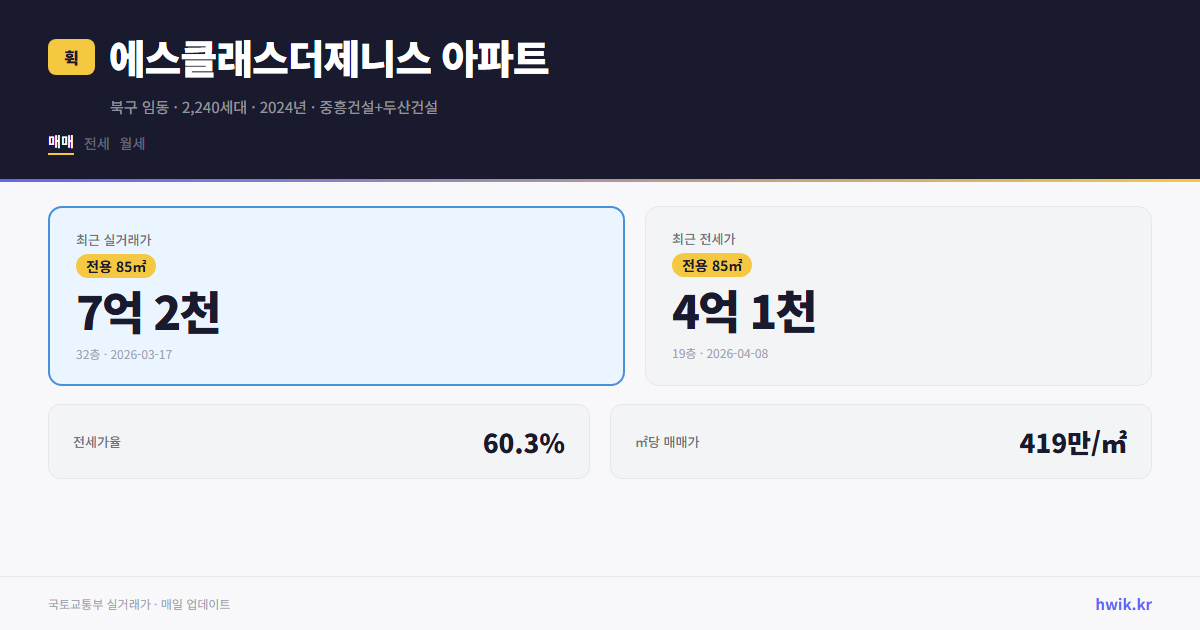Click the 19층 · 2026-04-08 jeonse detail
1200x630 pixels.
click(x=720, y=354)
